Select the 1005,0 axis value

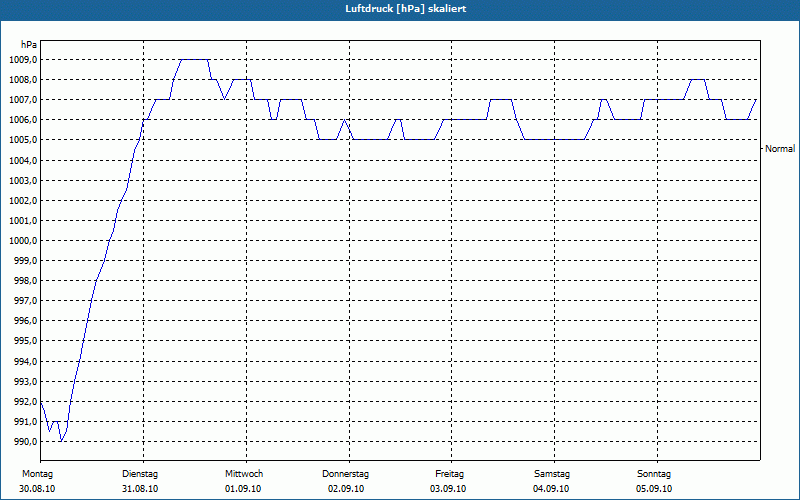[x=23, y=140]
